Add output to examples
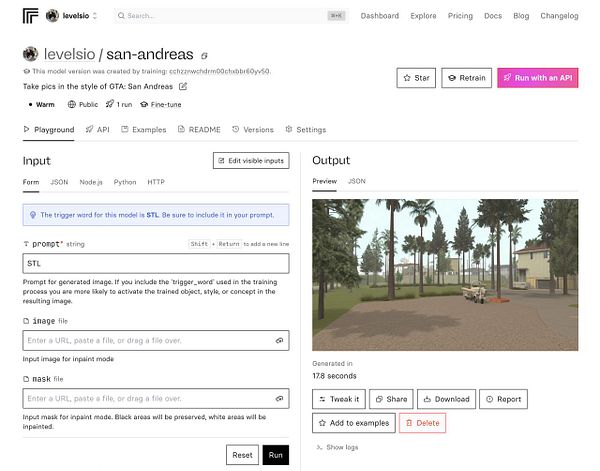Viewport: 600px width, 471px height. [x=354, y=423]
